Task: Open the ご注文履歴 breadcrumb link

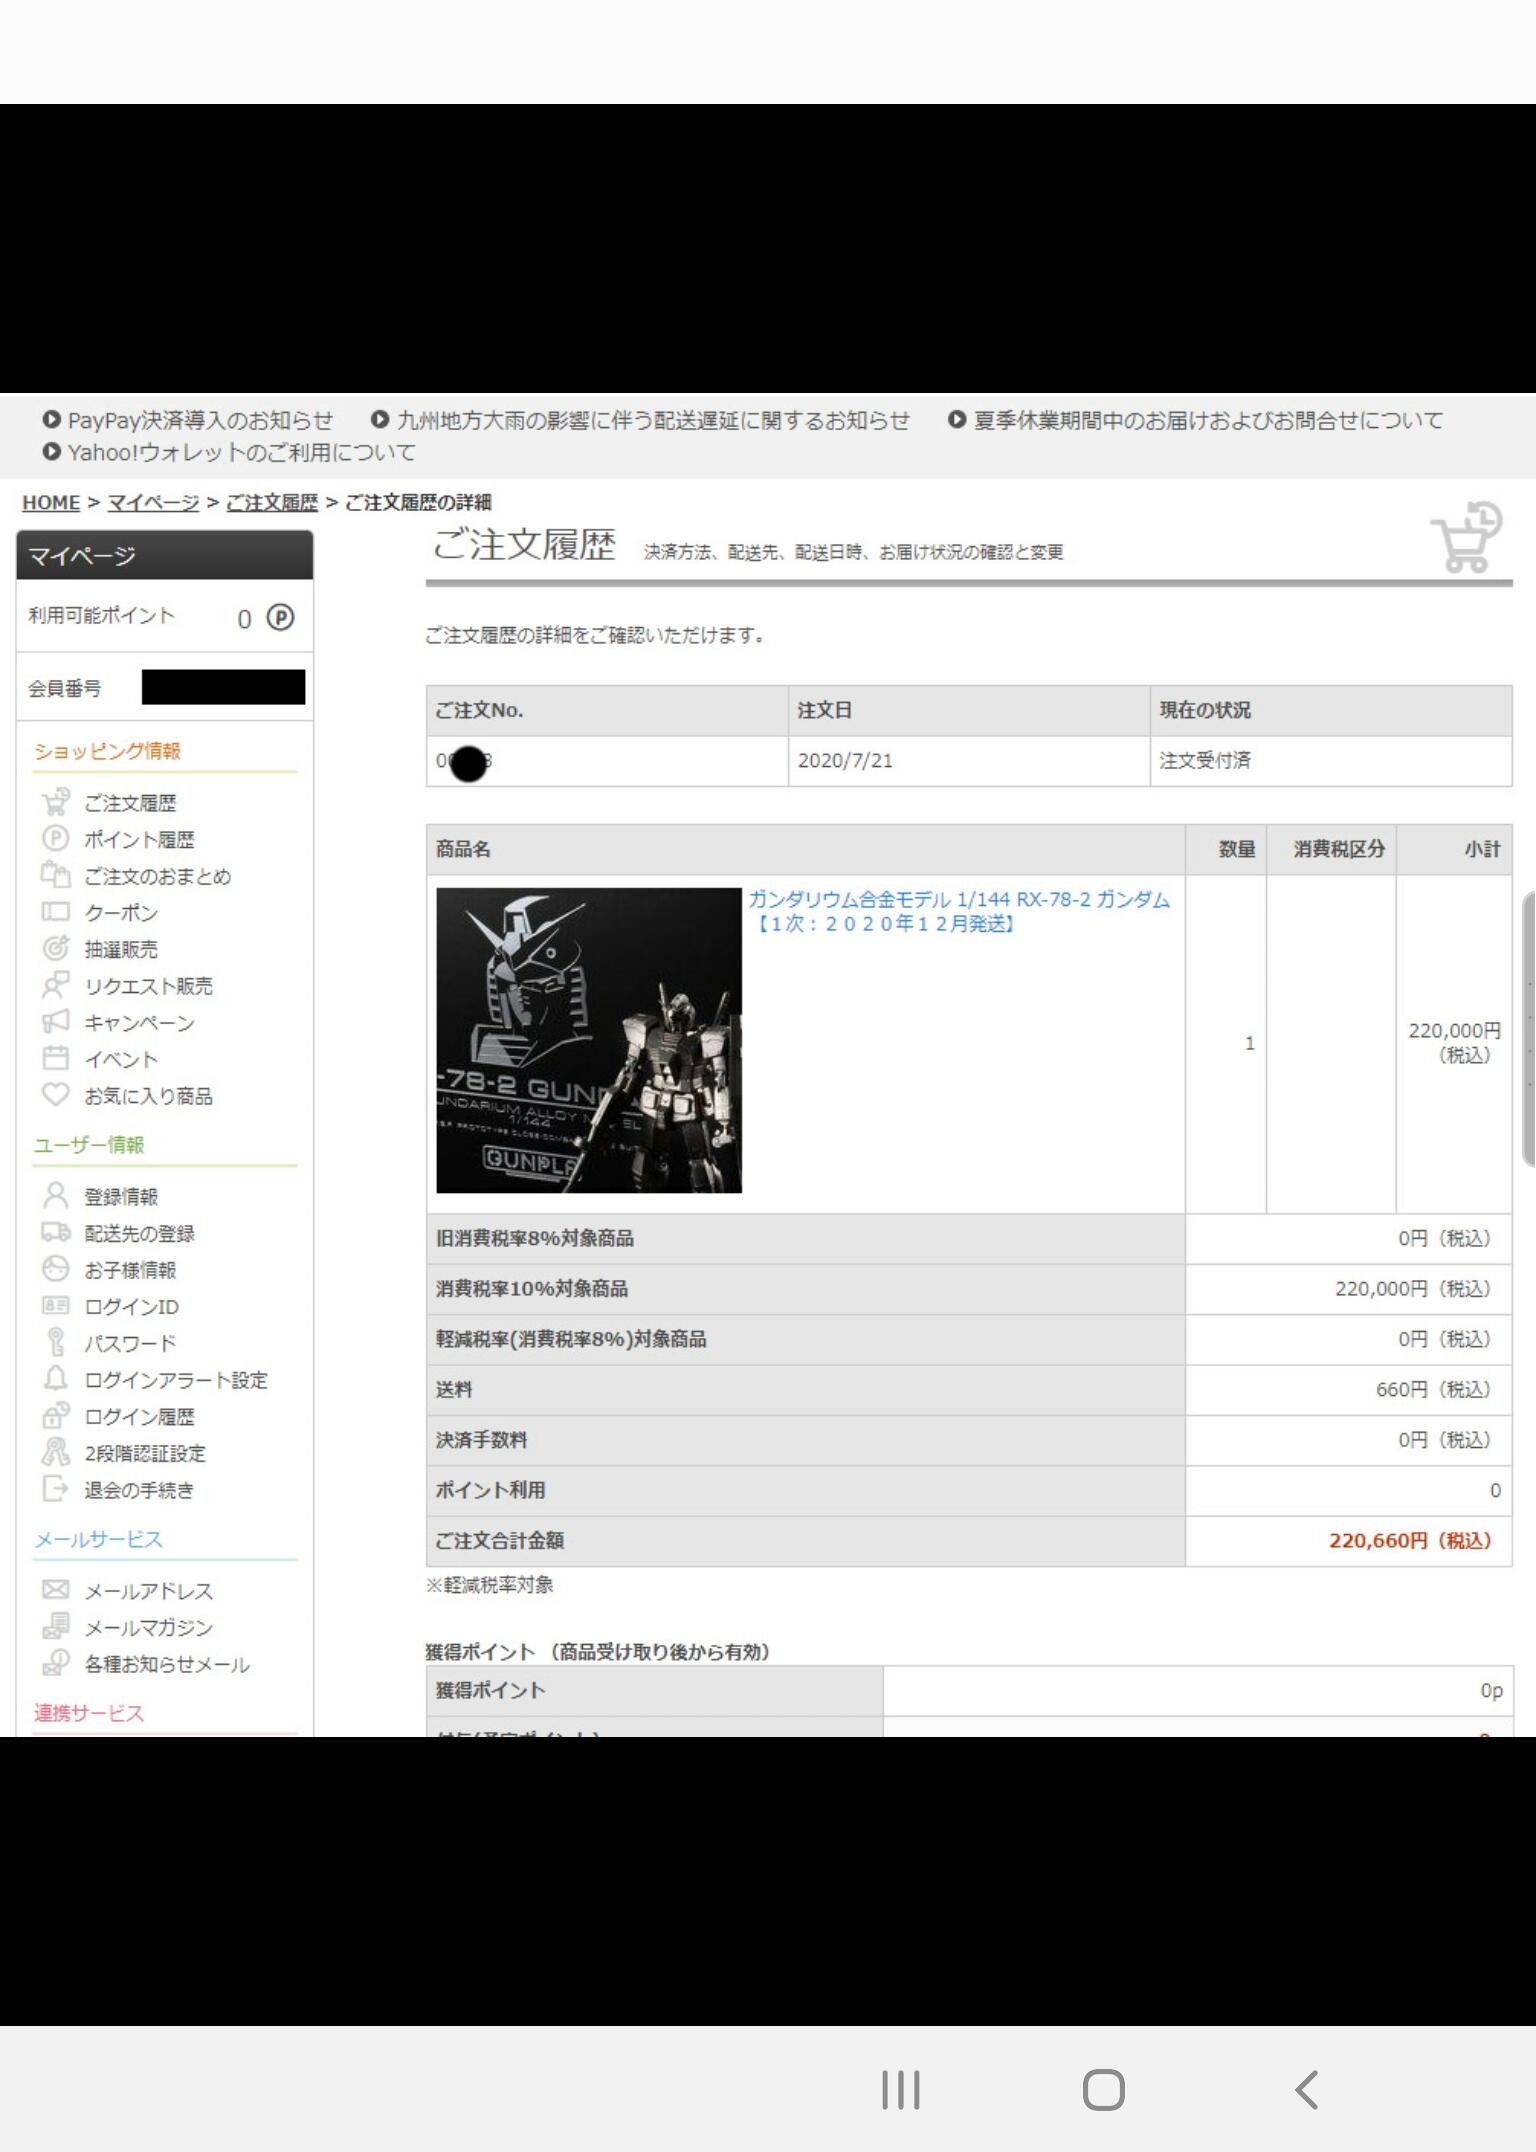Action: pos(272,502)
